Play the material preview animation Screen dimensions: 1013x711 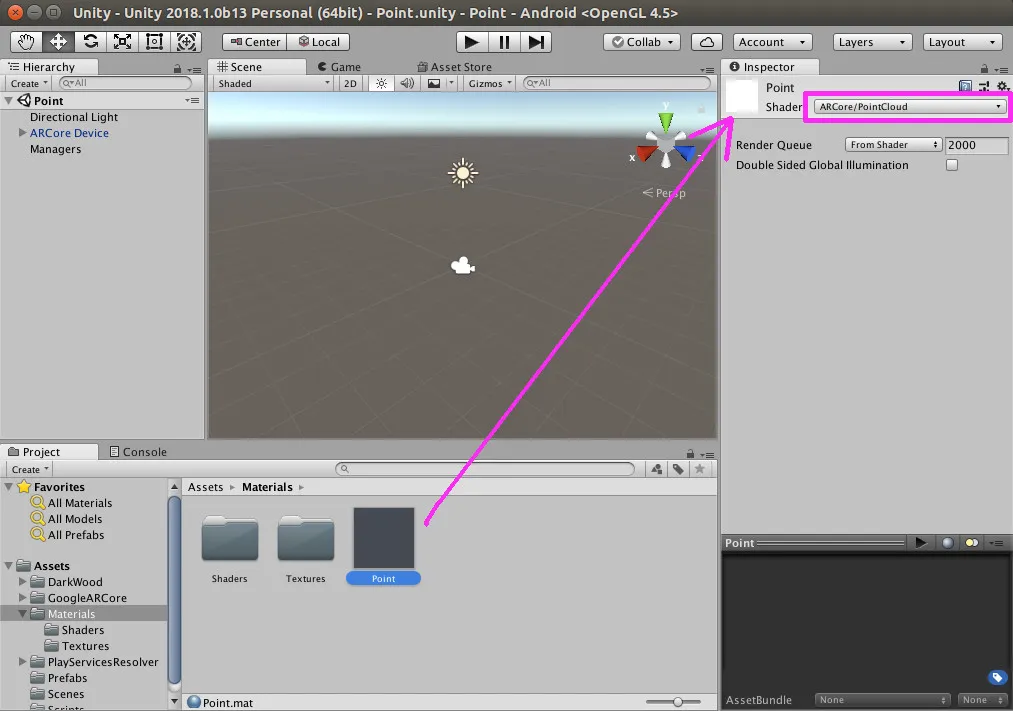921,543
